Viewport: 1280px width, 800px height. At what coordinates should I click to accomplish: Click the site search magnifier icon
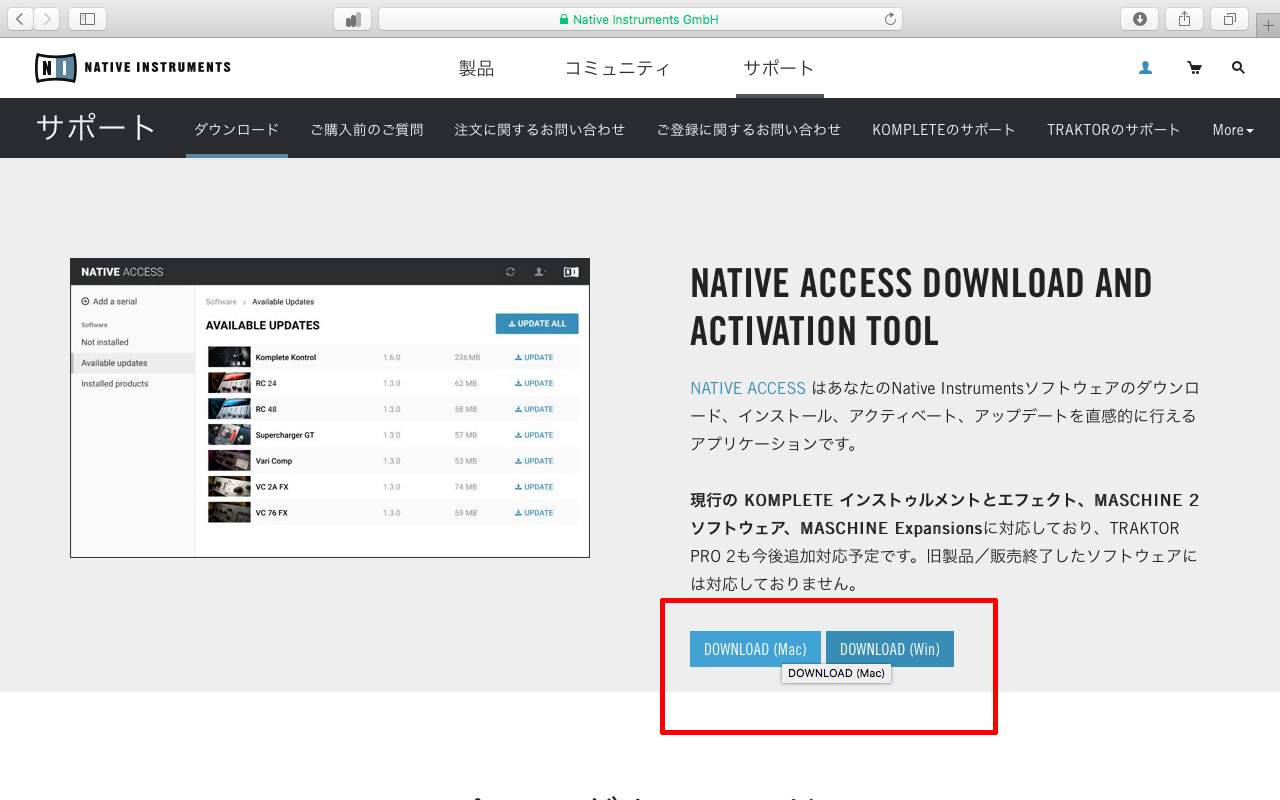click(1238, 68)
